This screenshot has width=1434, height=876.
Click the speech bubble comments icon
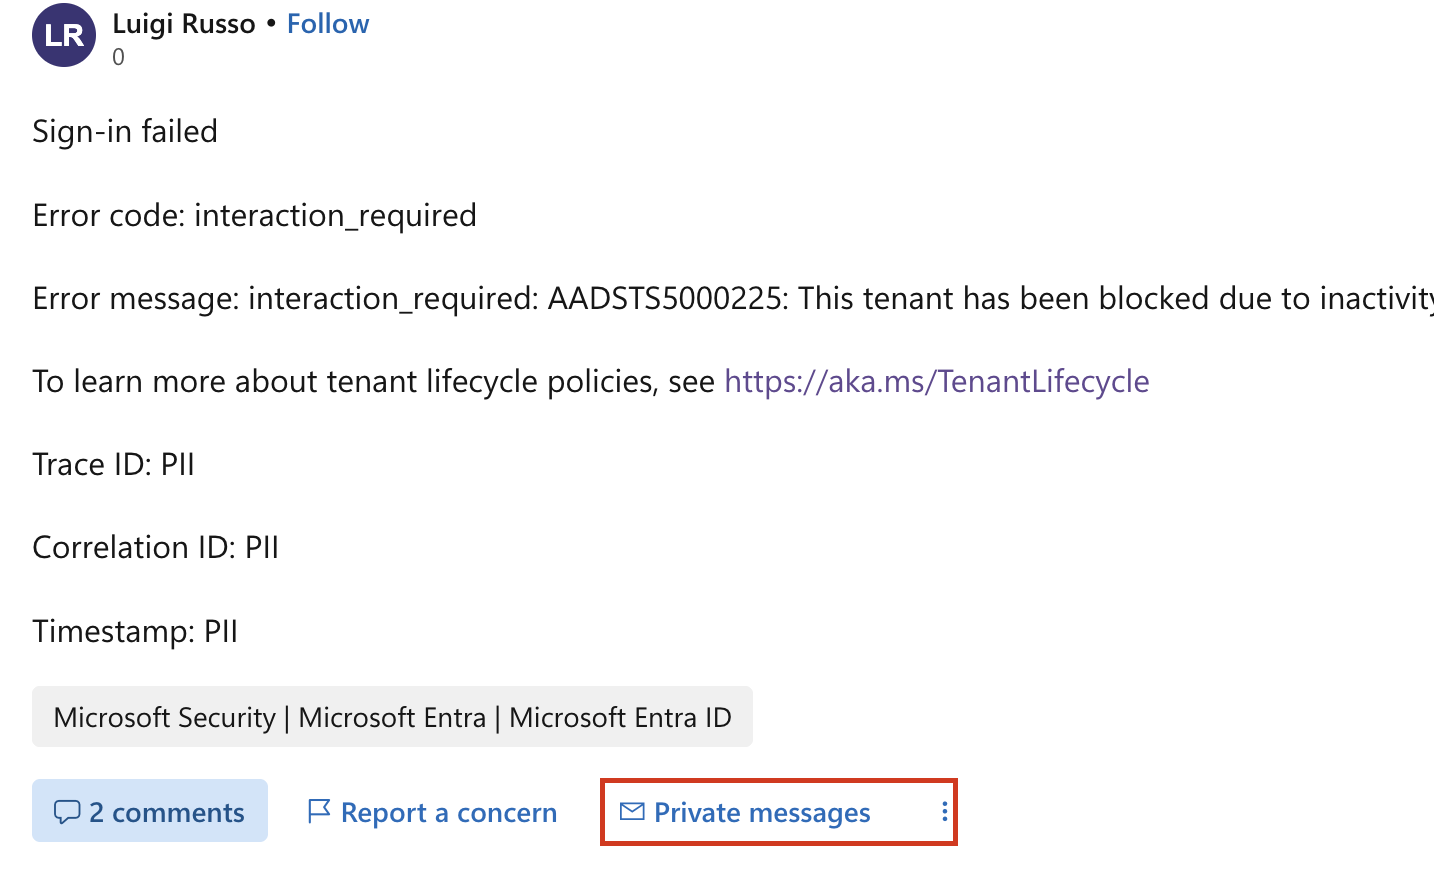[67, 812]
